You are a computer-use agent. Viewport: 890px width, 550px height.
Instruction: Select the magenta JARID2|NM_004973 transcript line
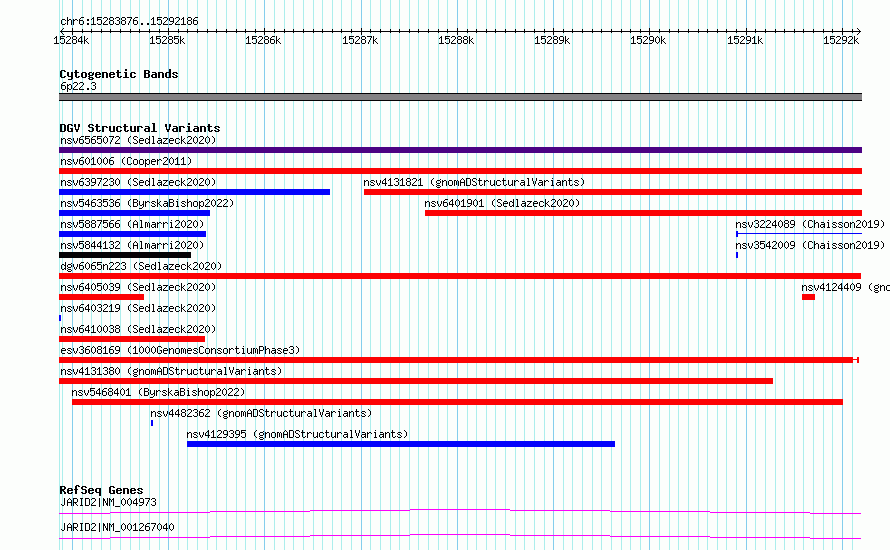460,512
